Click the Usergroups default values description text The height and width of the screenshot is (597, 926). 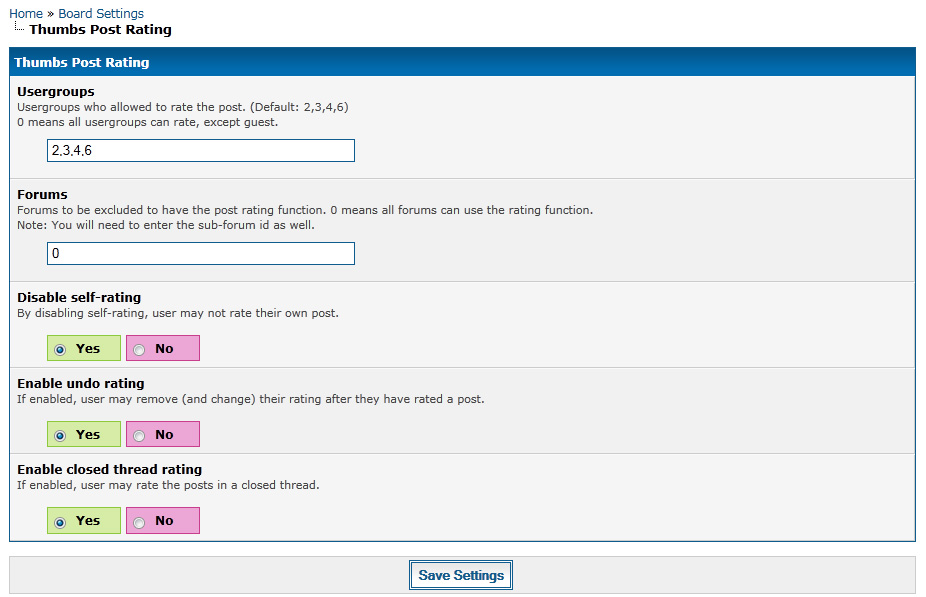[x=183, y=107]
